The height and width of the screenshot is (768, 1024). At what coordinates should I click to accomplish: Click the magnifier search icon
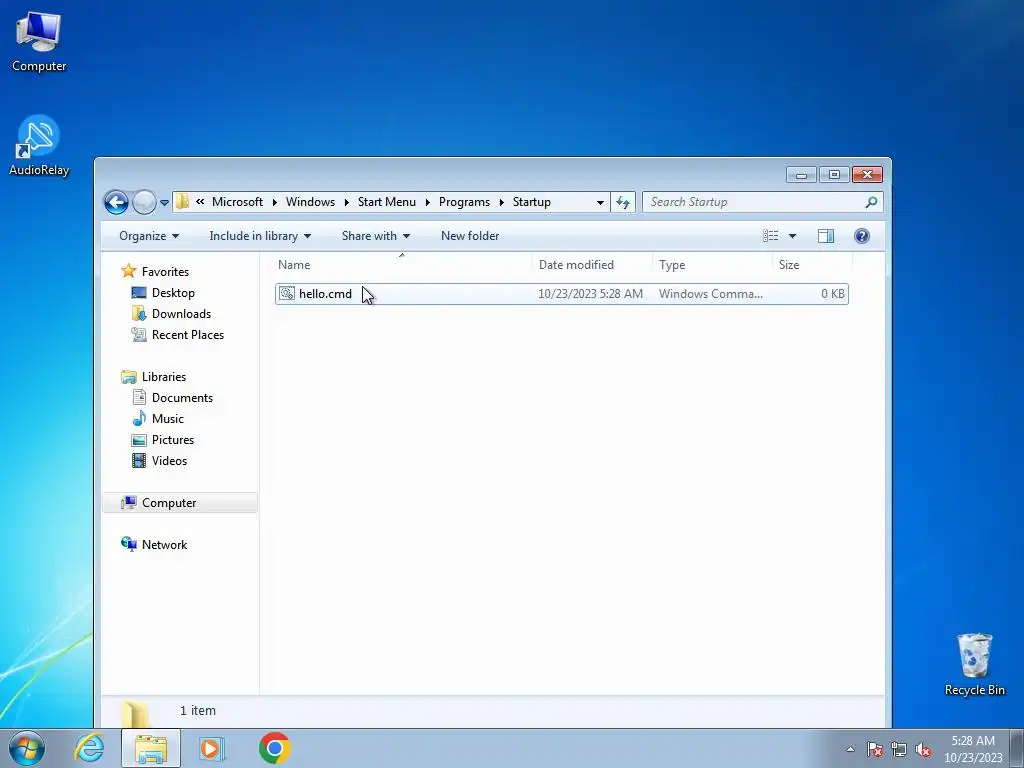871,202
